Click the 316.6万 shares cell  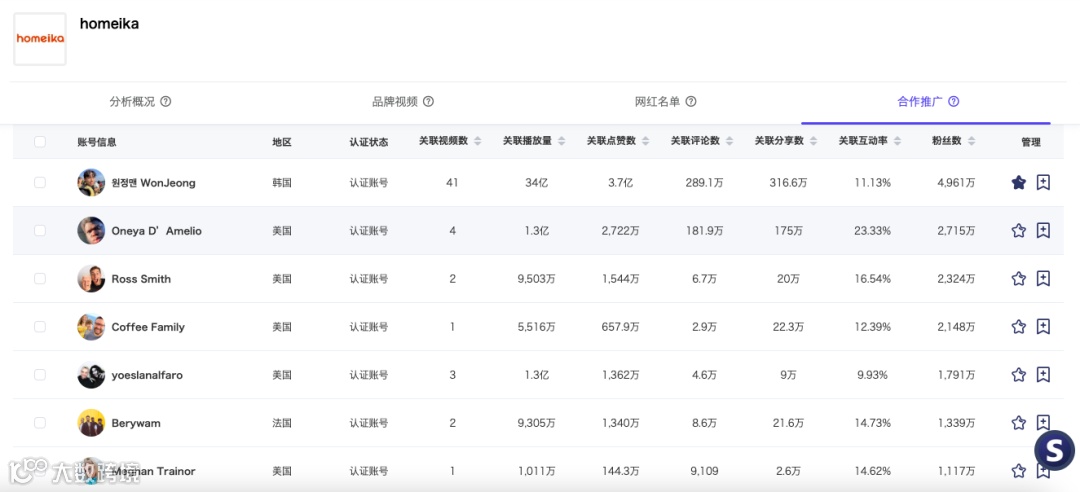click(x=788, y=183)
